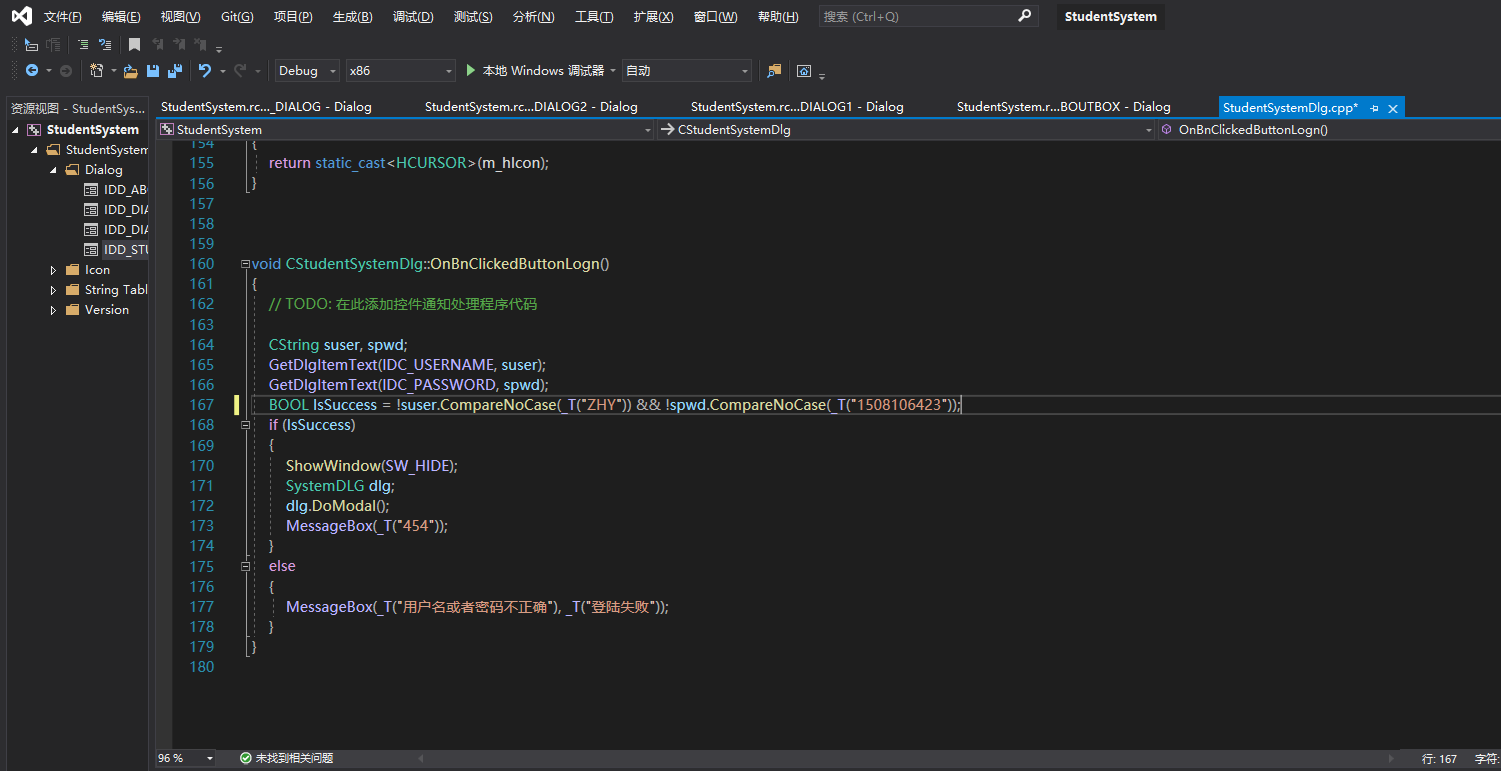Click the Save file icon
The width and height of the screenshot is (1501, 771).
(x=153, y=71)
